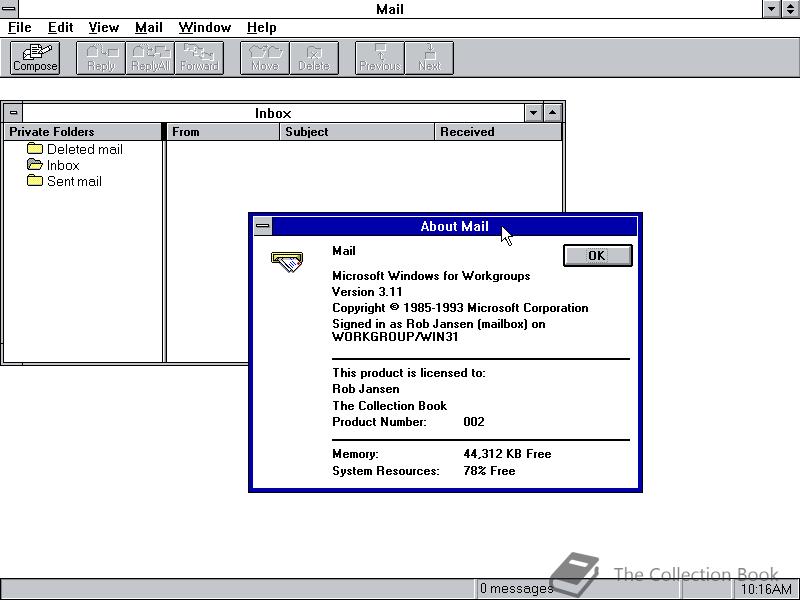Select the open Inbox folder icon

(x=35, y=165)
